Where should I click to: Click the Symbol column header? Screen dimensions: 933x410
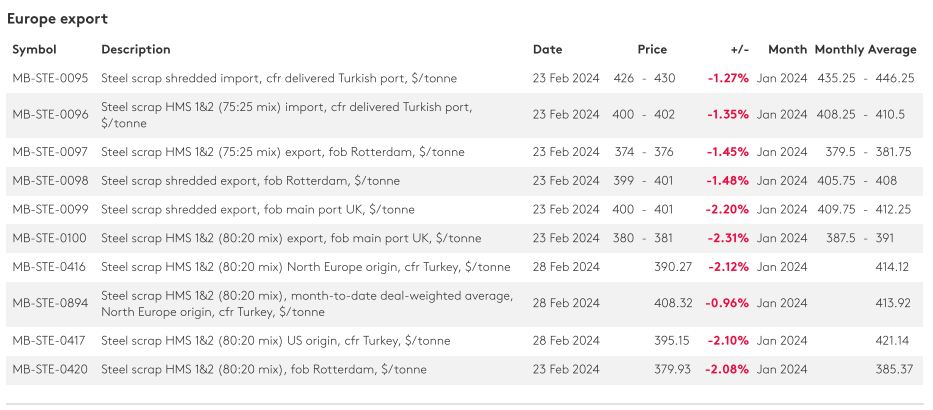point(34,50)
